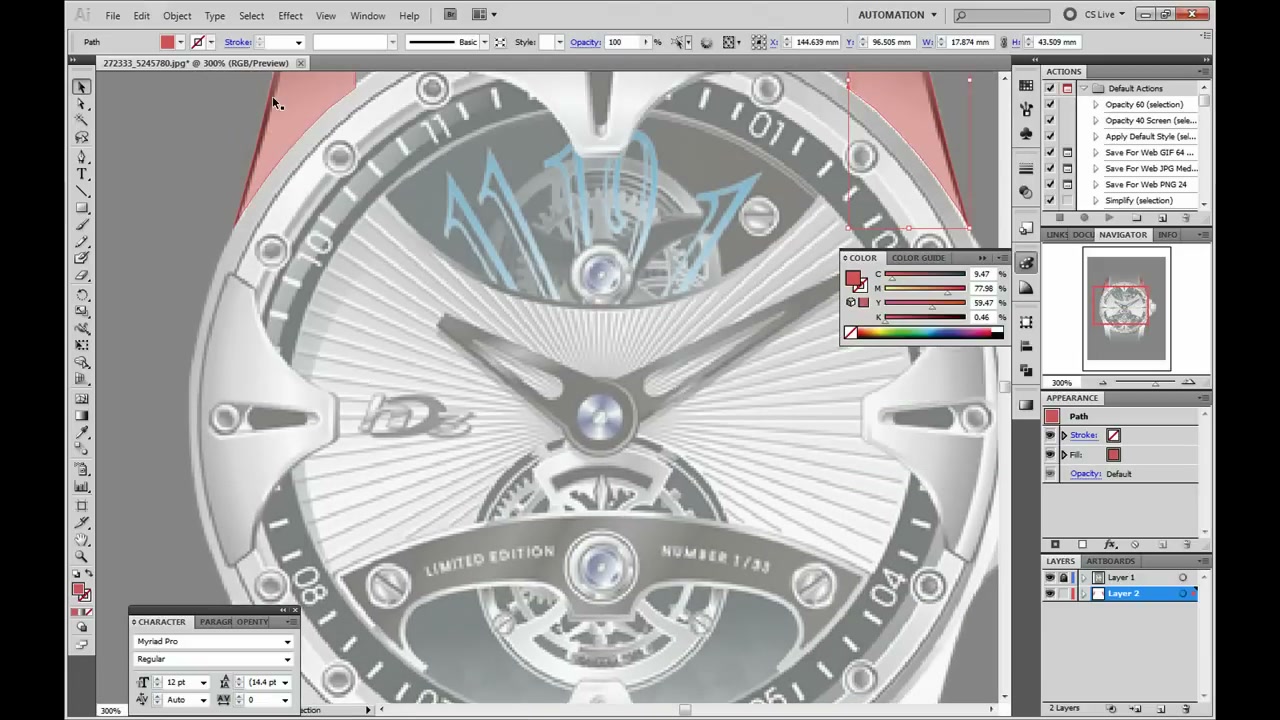Hide Layer 1 with its eye icon
Image resolution: width=1280 pixels, height=720 pixels.
(x=1050, y=578)
